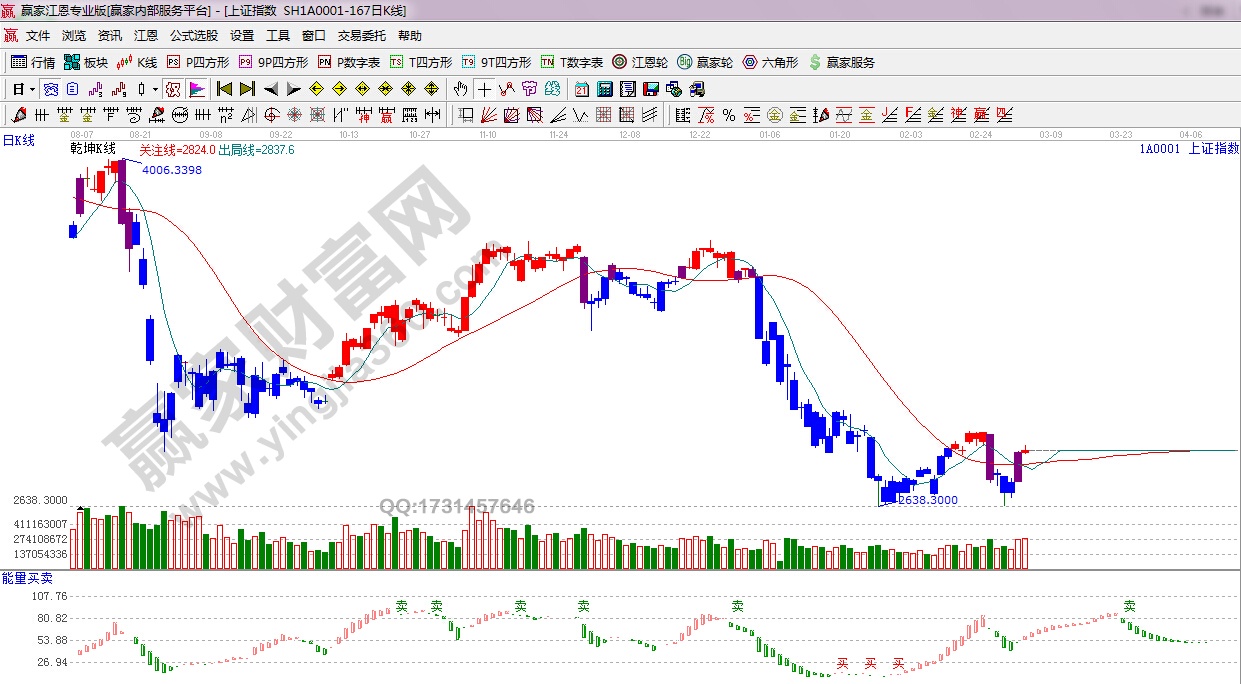Click the yellow diamond right-arrow icon
Image resolution: width=1241 pixels, height=684 pixels.
(339, 89)
